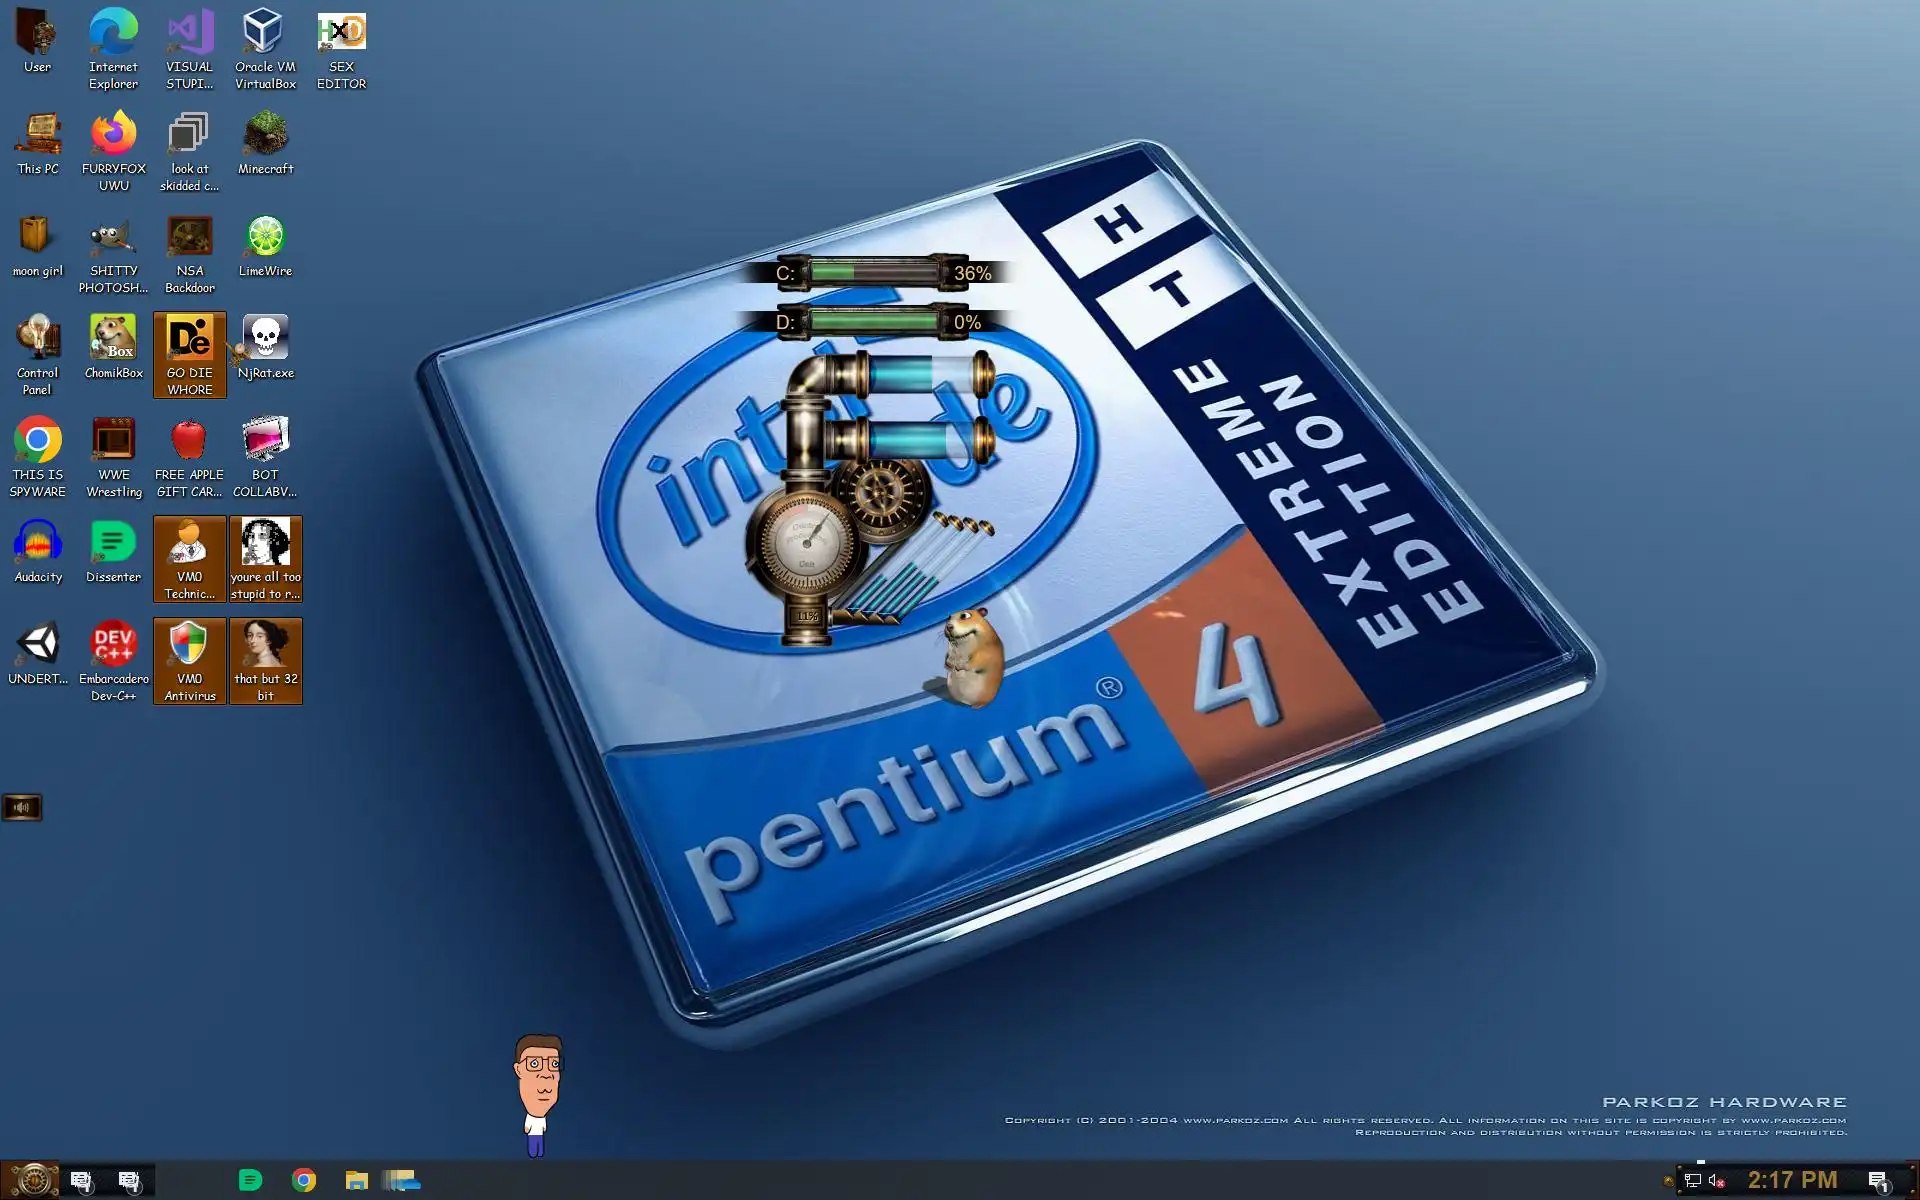Open the steampunk Start button

(33, 1180)
